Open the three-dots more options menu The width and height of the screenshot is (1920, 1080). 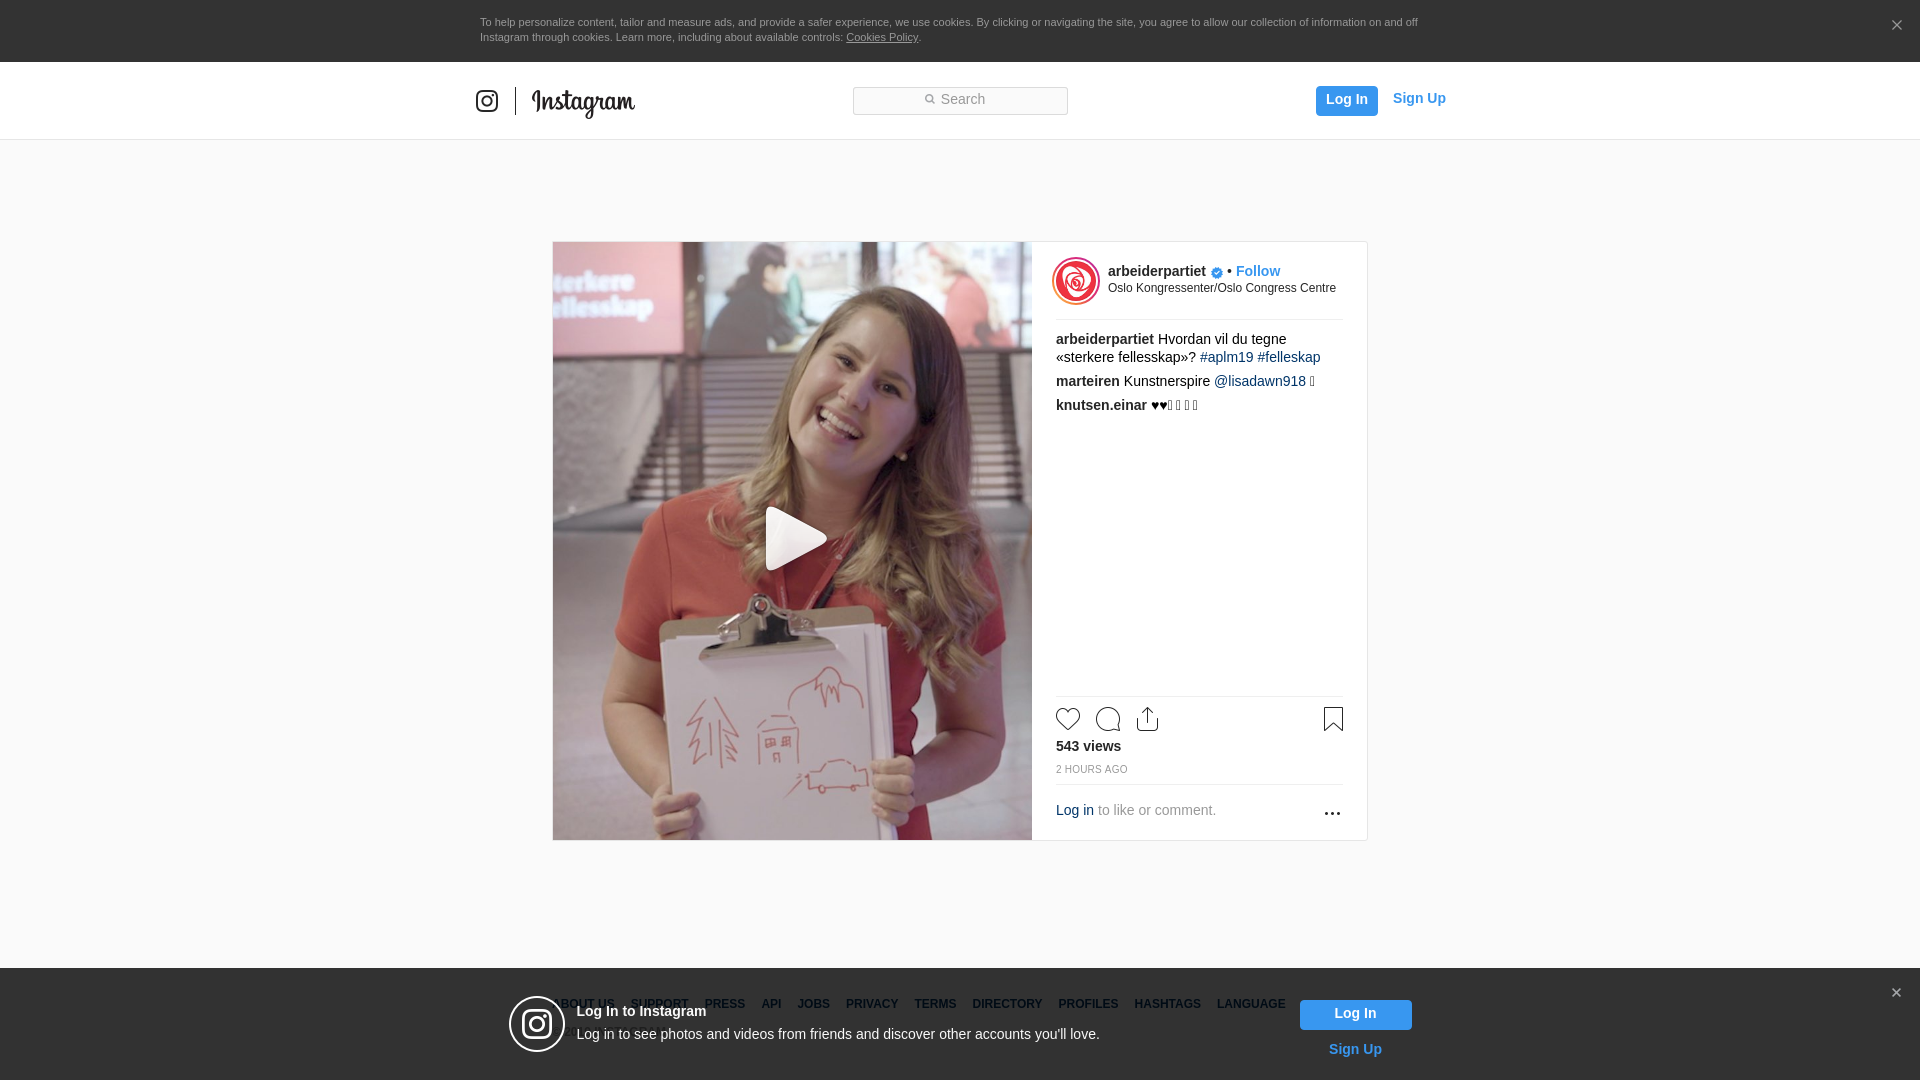coord(1332,813)
